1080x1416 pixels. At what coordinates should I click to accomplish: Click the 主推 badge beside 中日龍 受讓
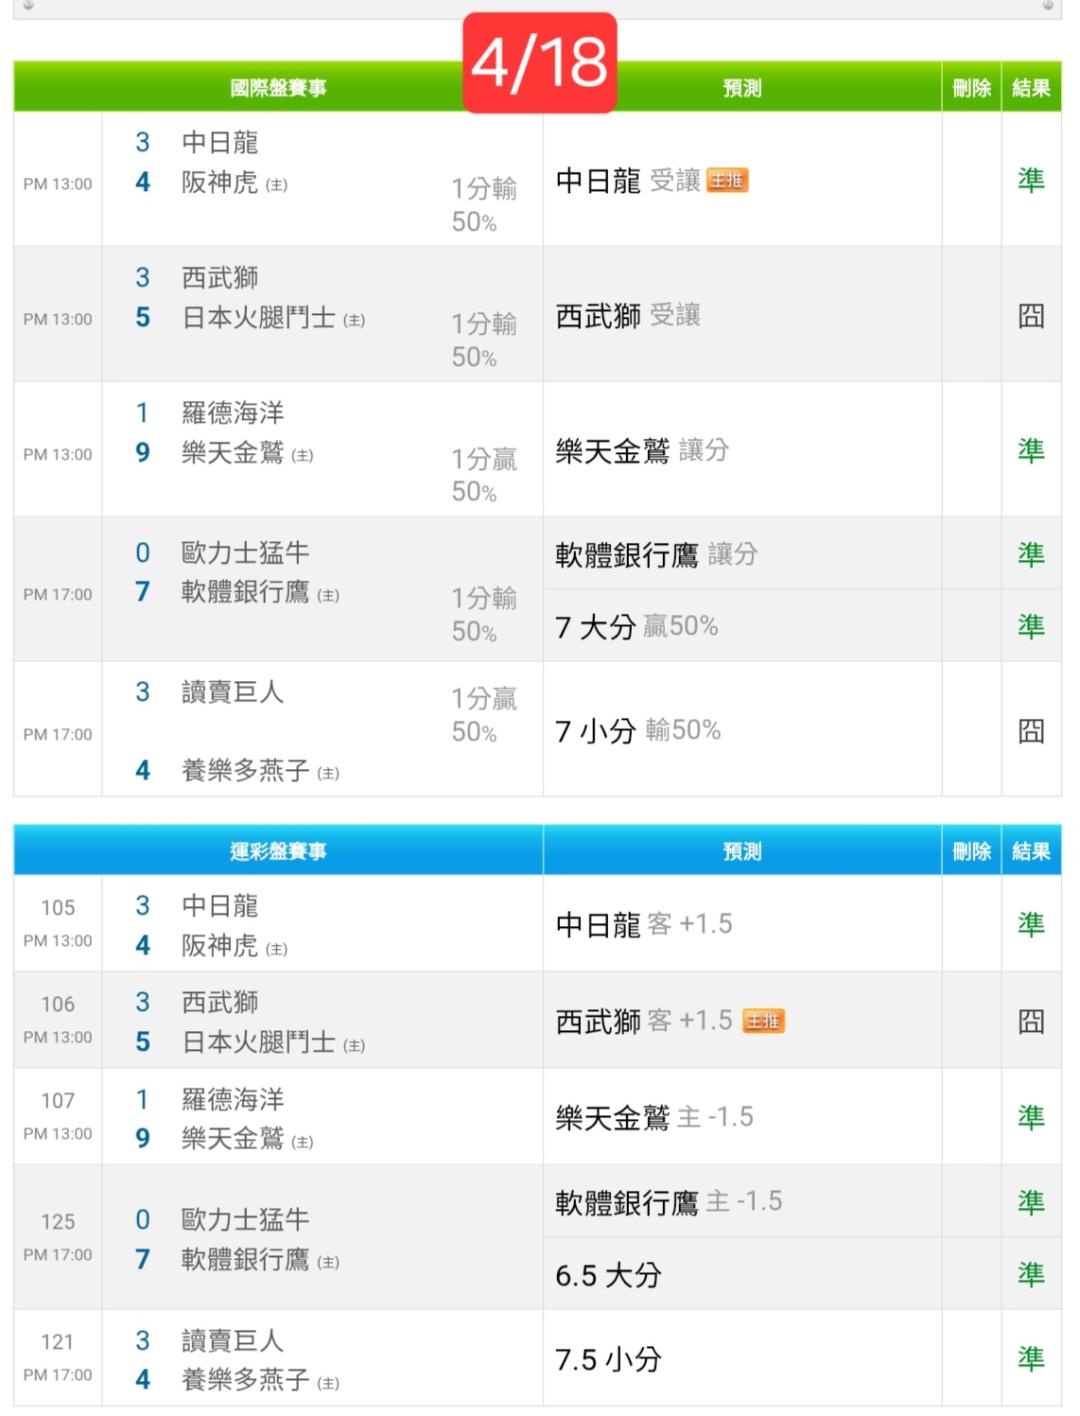[727, 180]
